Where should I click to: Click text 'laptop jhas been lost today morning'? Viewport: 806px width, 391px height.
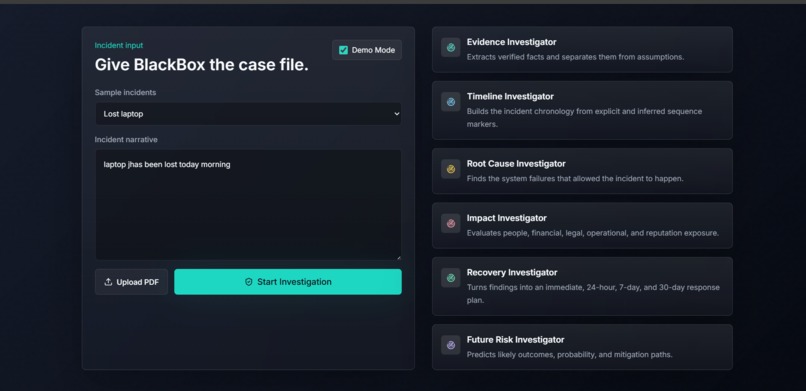167,165
